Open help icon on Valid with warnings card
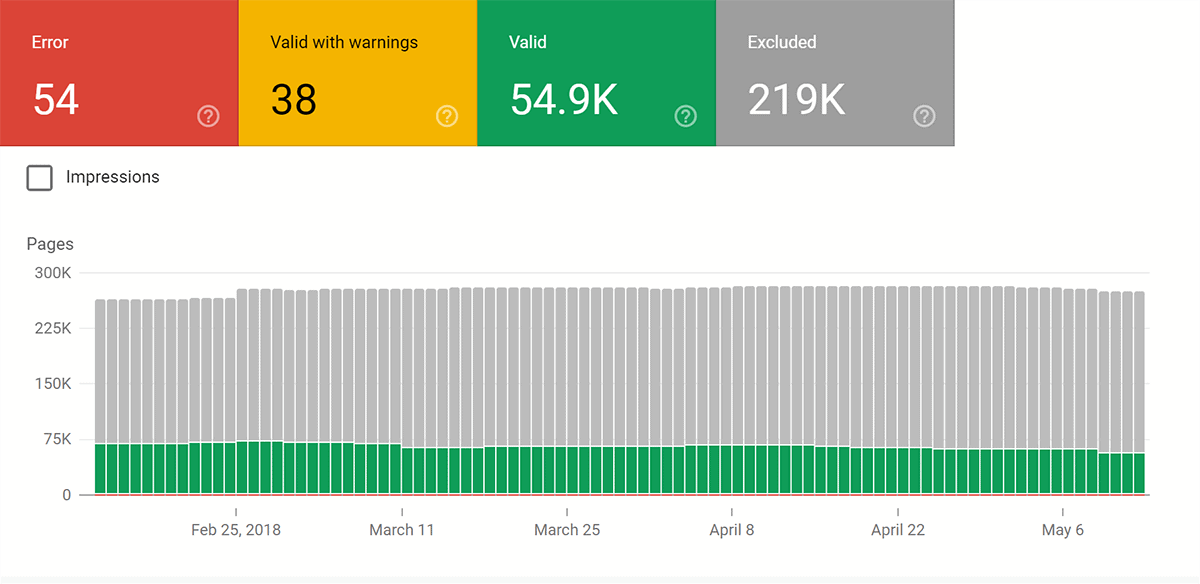The height and width of the screenshot is (584, 1200). click(x=446, y=116)
